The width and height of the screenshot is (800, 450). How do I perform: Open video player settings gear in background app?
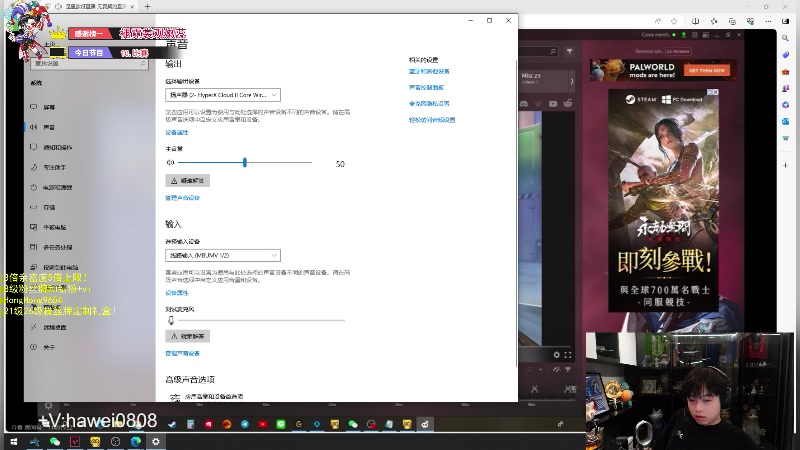tap(557, 355)
